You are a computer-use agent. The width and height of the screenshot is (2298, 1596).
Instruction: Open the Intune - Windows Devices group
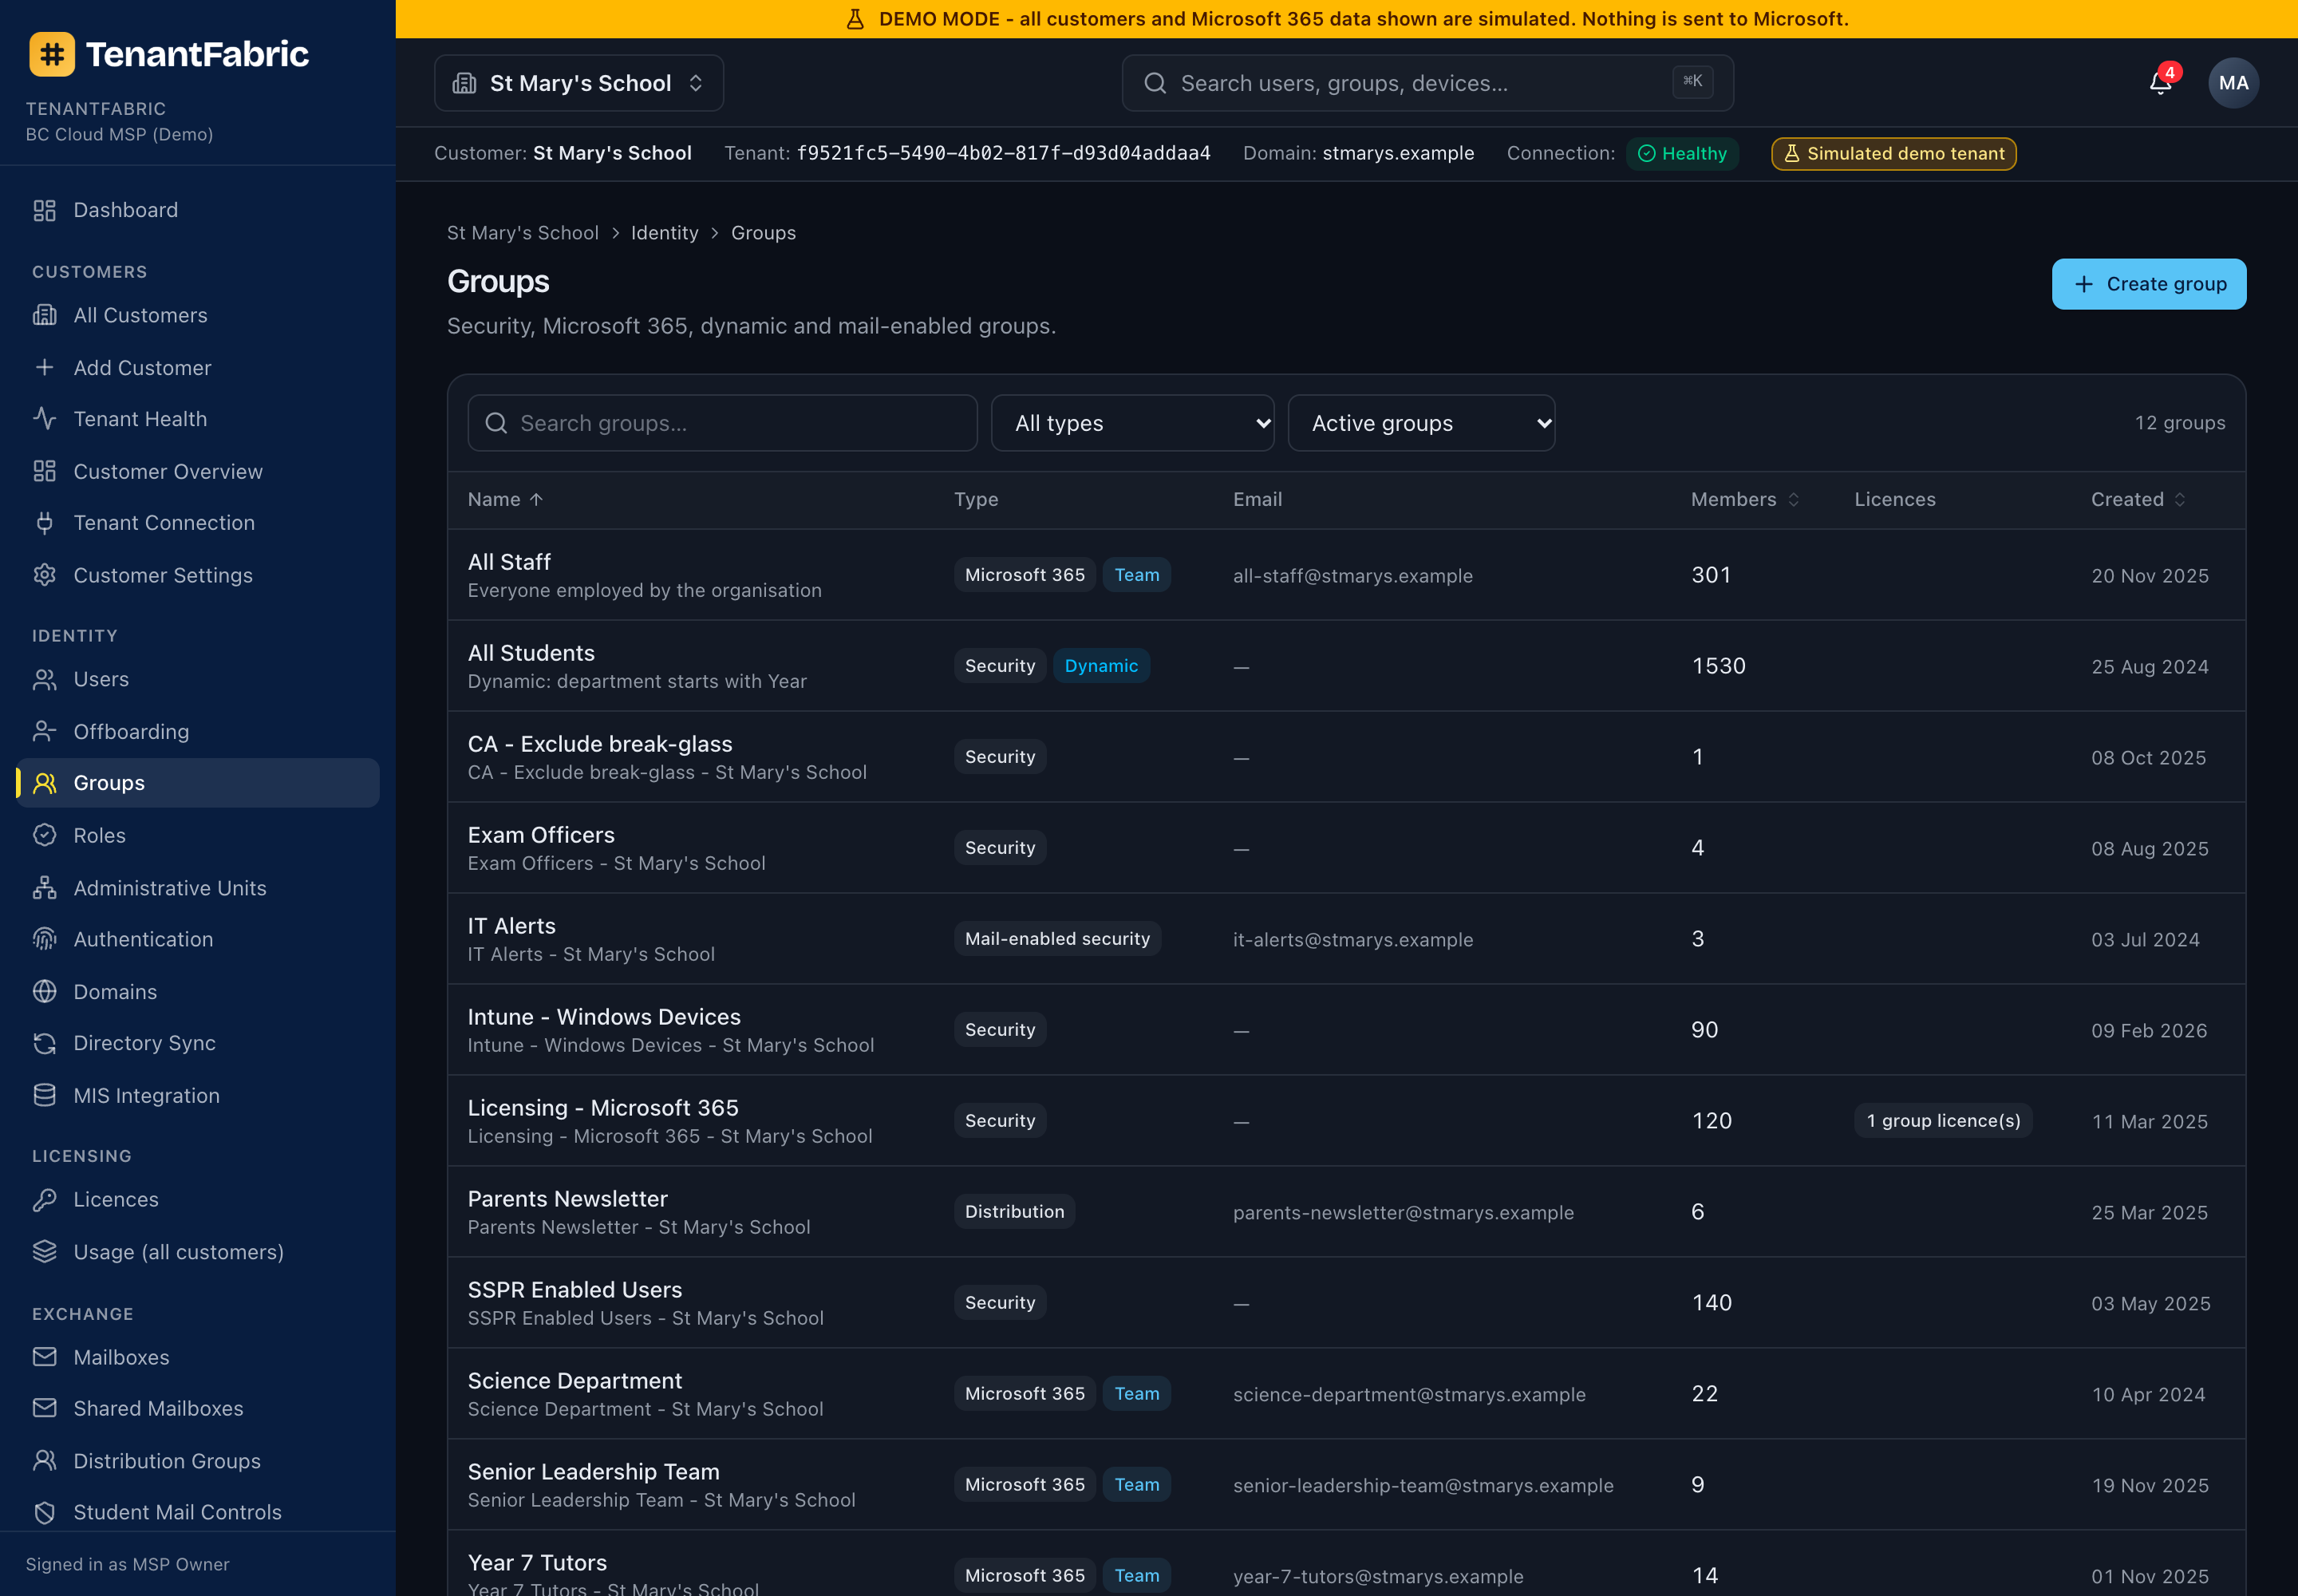pyautogui.click(x=1346, y=1030)
